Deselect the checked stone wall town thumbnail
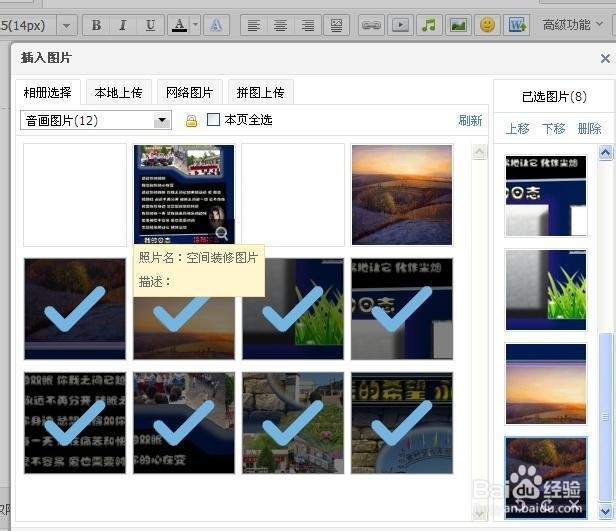Viewport: 616px width, 531px height. click(x=293, y=423)
